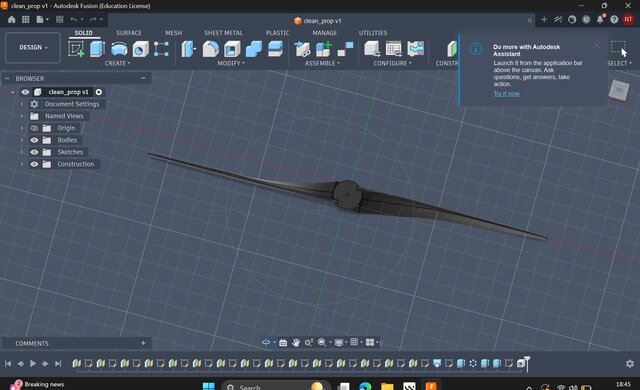Screen dimensions: 640x390
Task: Activate clean_prop v1 component radio button
Action: [x=99, y=92]
